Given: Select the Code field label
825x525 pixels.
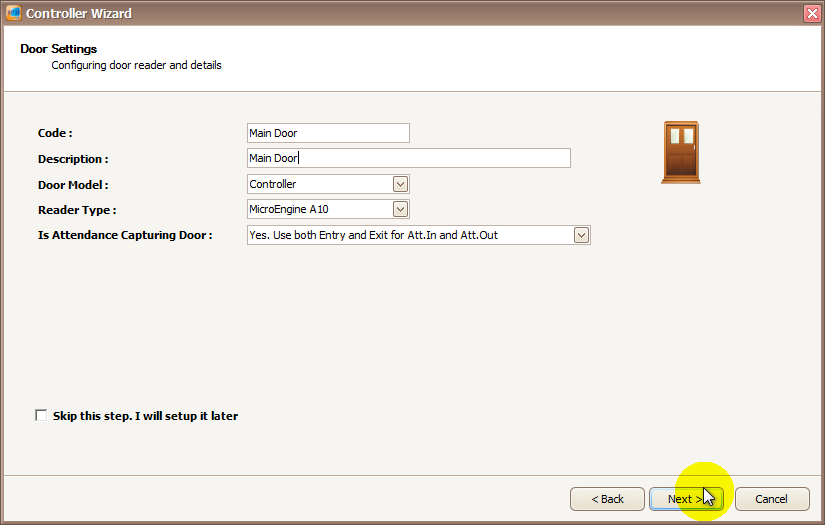Looking at the screenshot, I should point(55,133).
